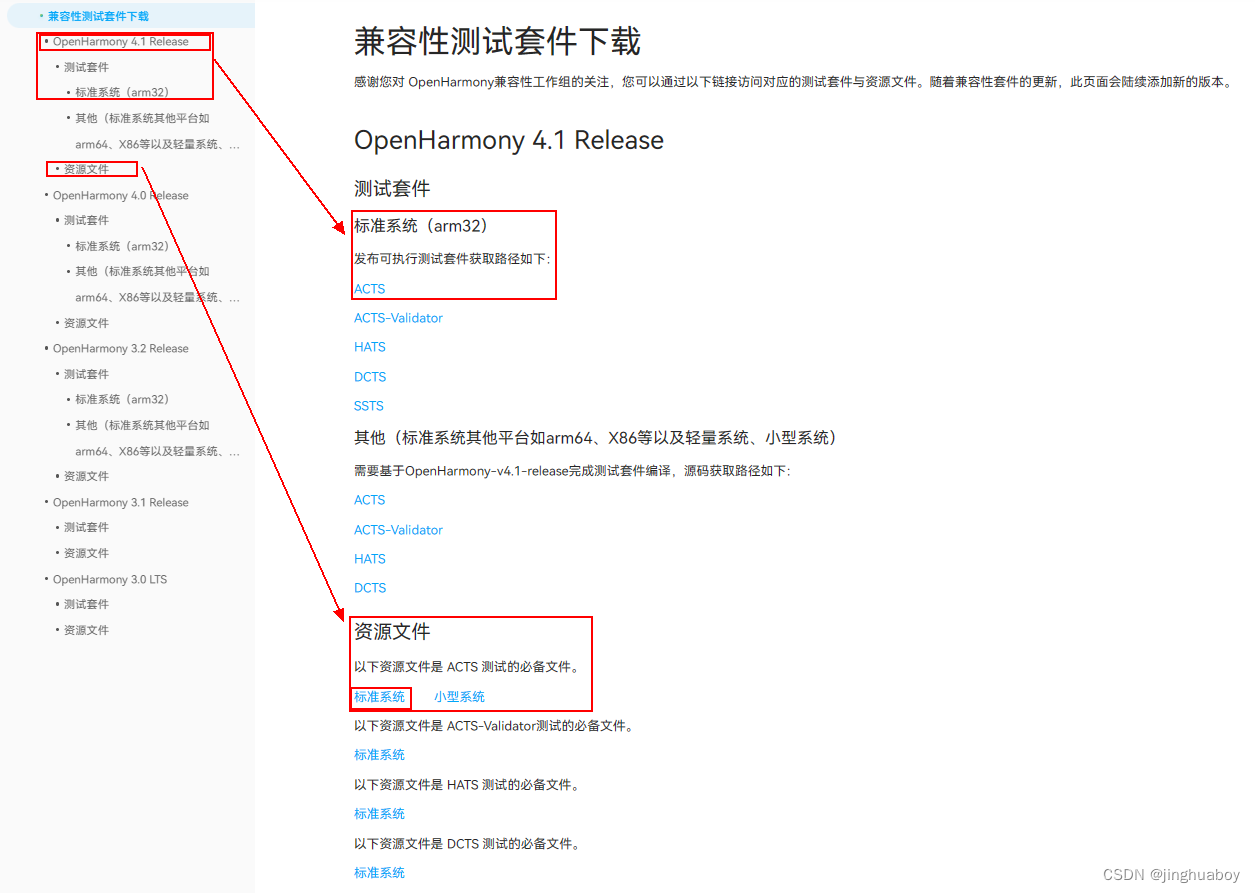1255x893 pixels.
Task: Click the 标准系统（arm32）heading in main content
Action: [x=421, y=226]
